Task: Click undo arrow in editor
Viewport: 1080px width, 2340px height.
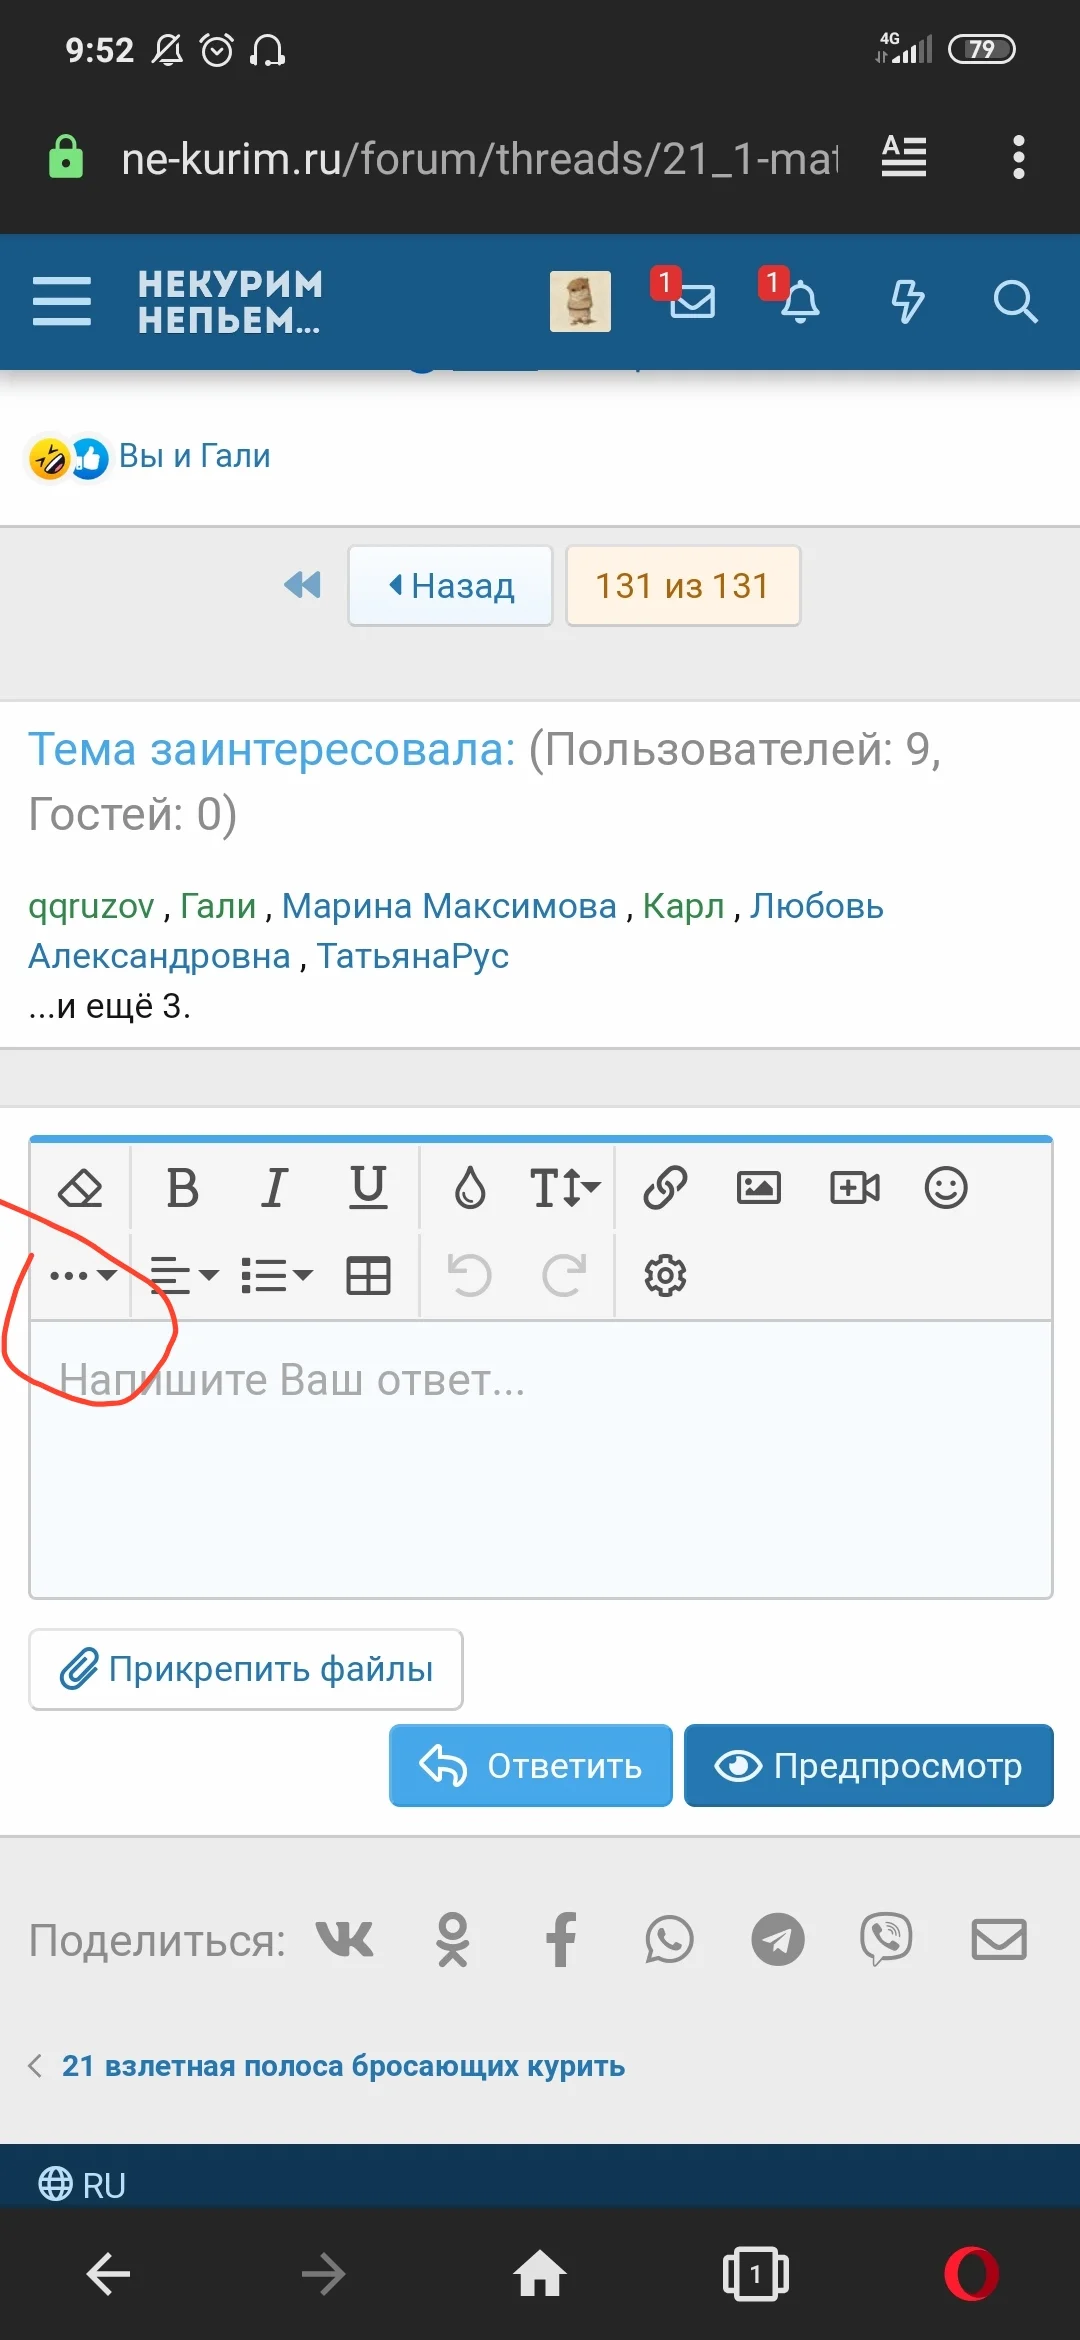Action: [469, 1275]
